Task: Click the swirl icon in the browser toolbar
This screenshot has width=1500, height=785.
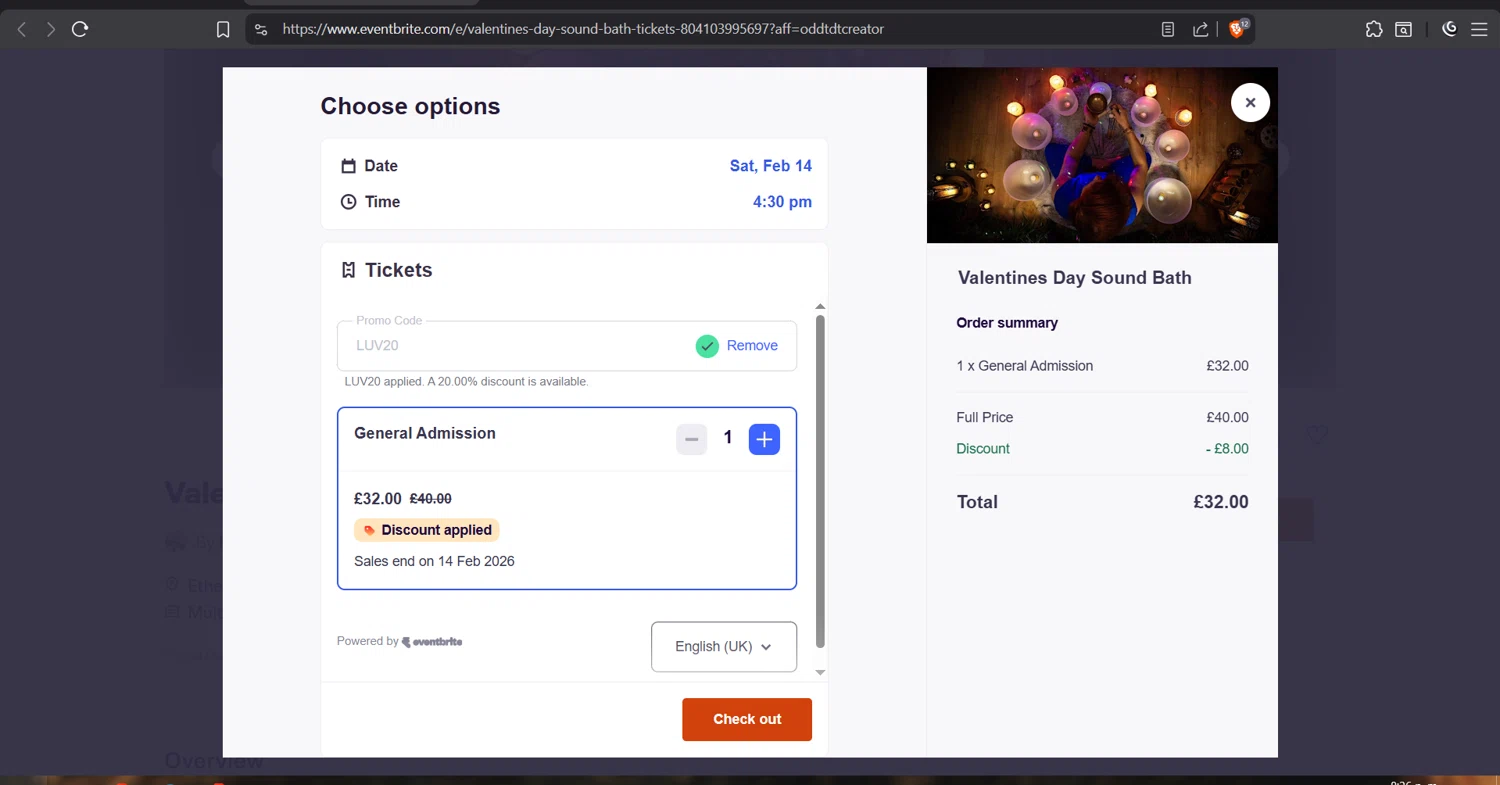Action: coord(1449,29)
